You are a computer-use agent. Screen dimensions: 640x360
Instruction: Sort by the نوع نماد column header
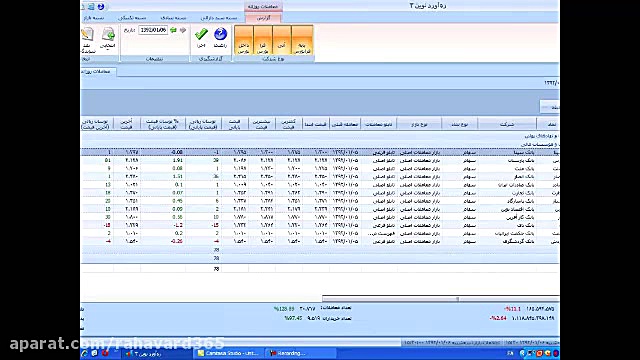click(x=460, y=124)
